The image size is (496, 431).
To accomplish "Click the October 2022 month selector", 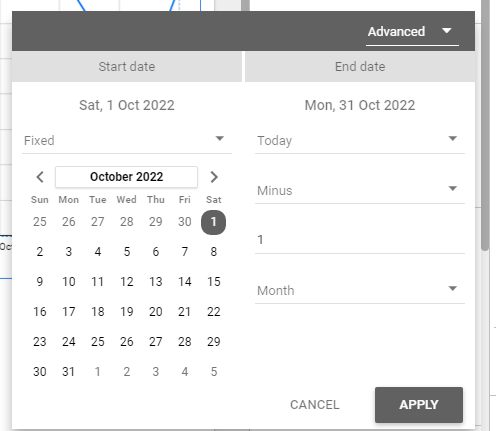I will [x=127, y=177].
